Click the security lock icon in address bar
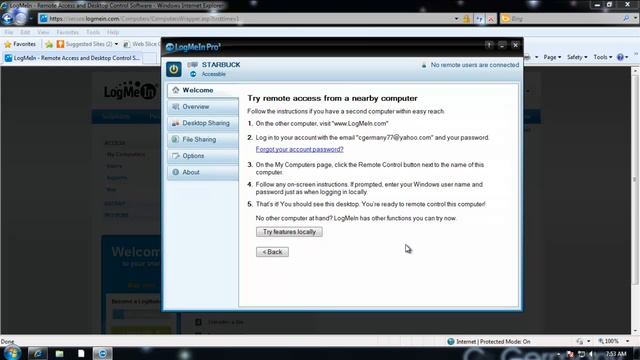 coord(467,19)
